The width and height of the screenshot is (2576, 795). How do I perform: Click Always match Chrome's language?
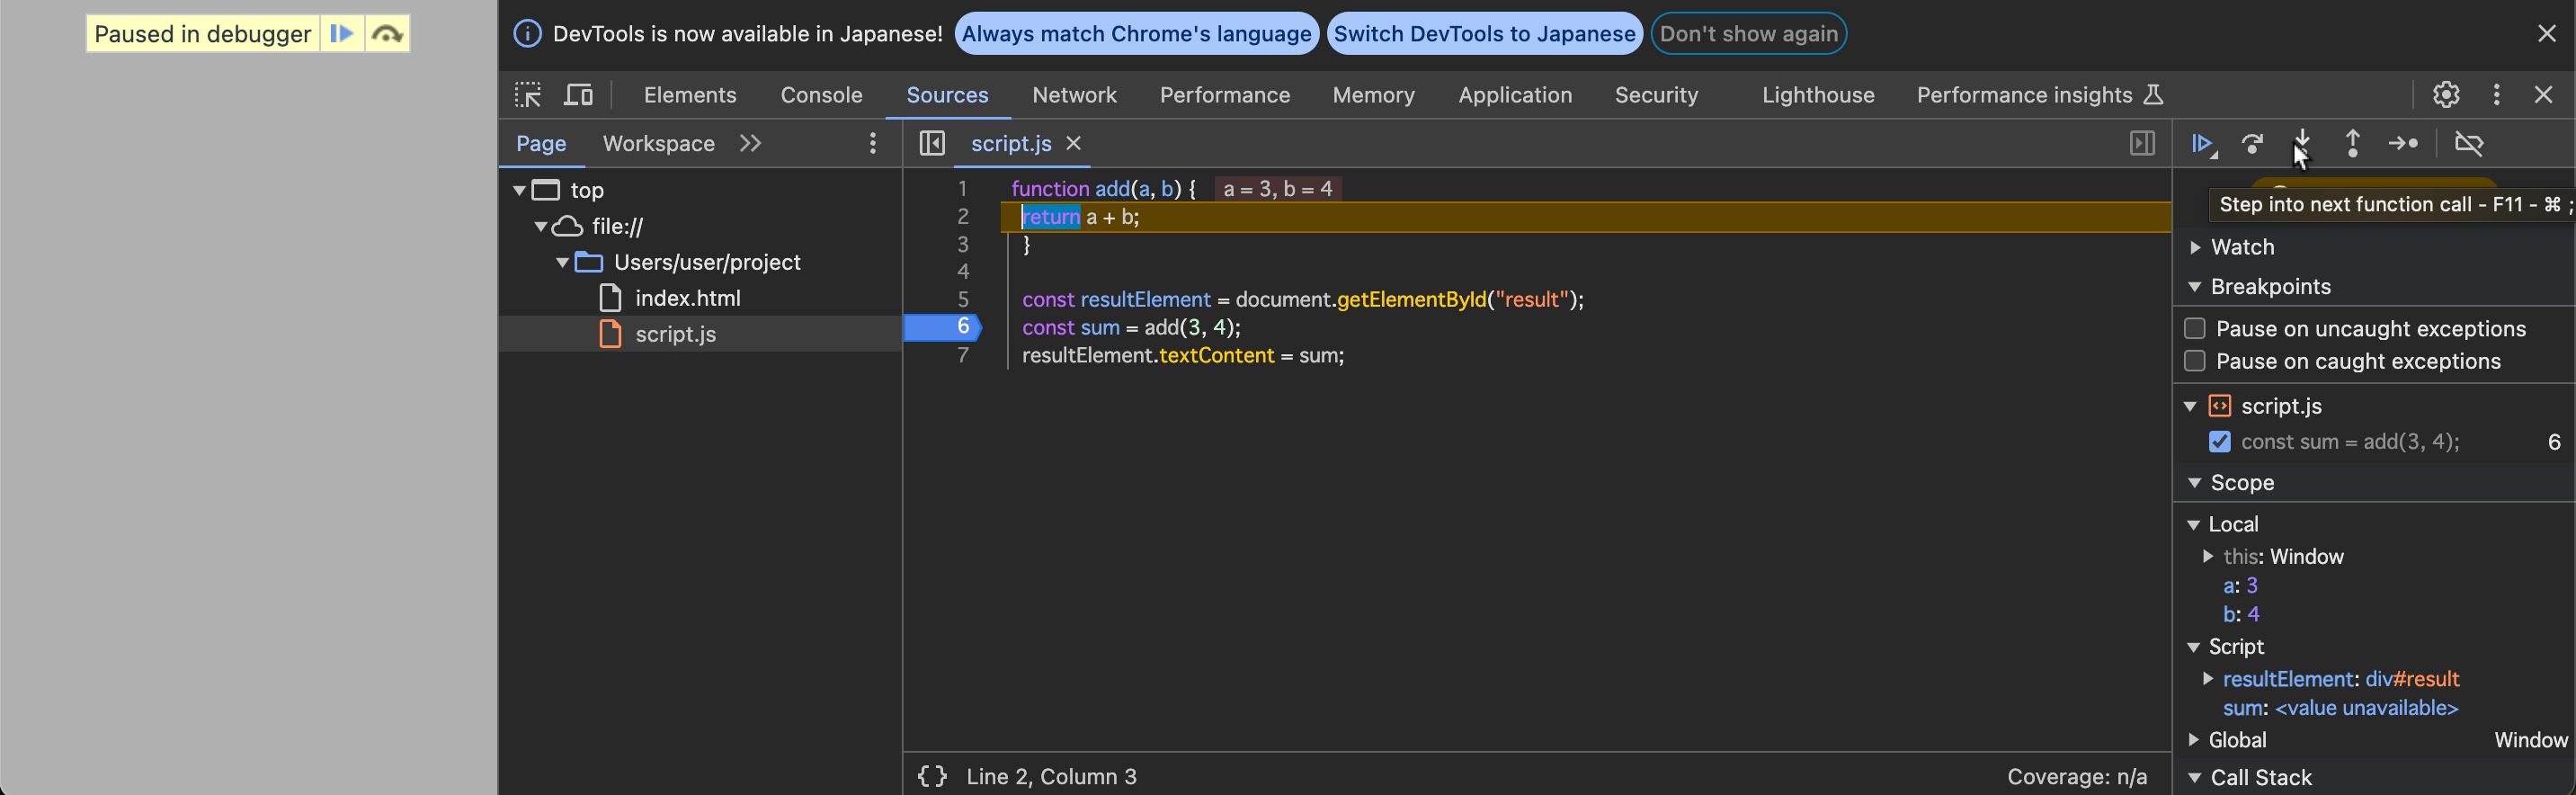coord(1136,34)
